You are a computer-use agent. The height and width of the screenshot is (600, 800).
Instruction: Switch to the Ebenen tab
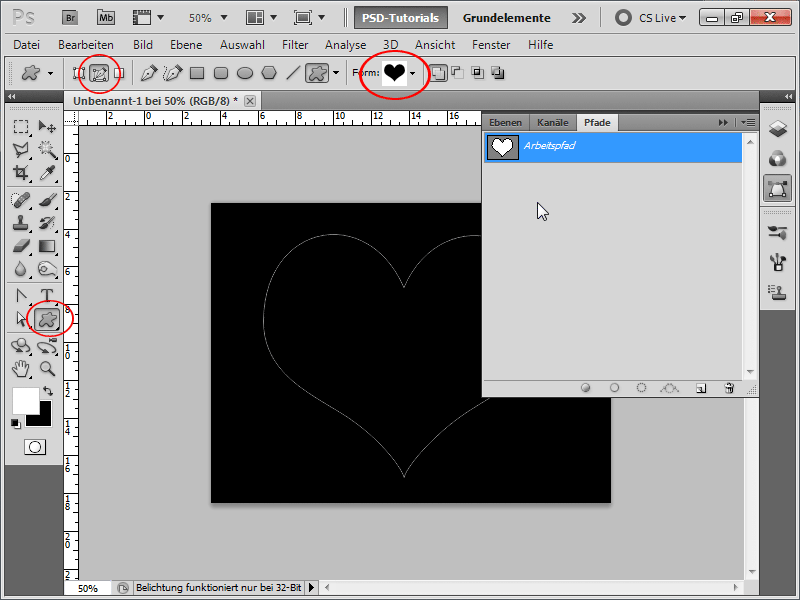tap(505, 122)
